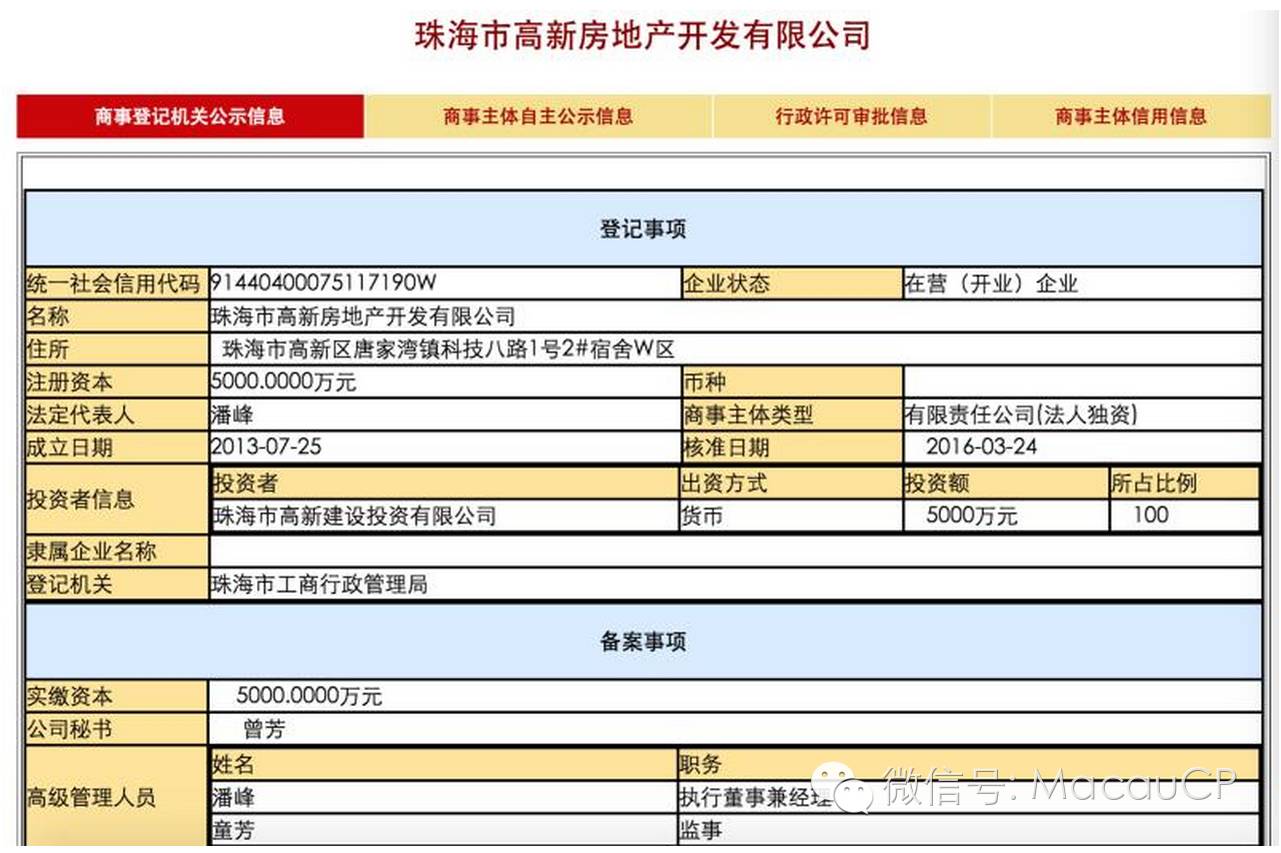Click the red company name page heading
This screenshot has height=853, width=1281.
(643, 35)
